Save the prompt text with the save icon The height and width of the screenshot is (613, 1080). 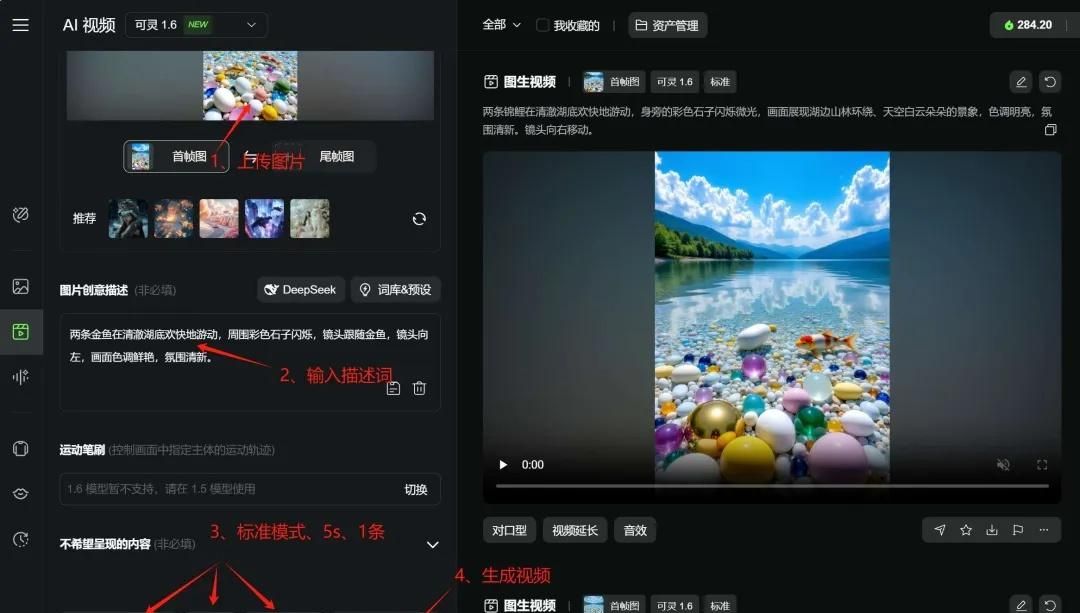point(393,388)
